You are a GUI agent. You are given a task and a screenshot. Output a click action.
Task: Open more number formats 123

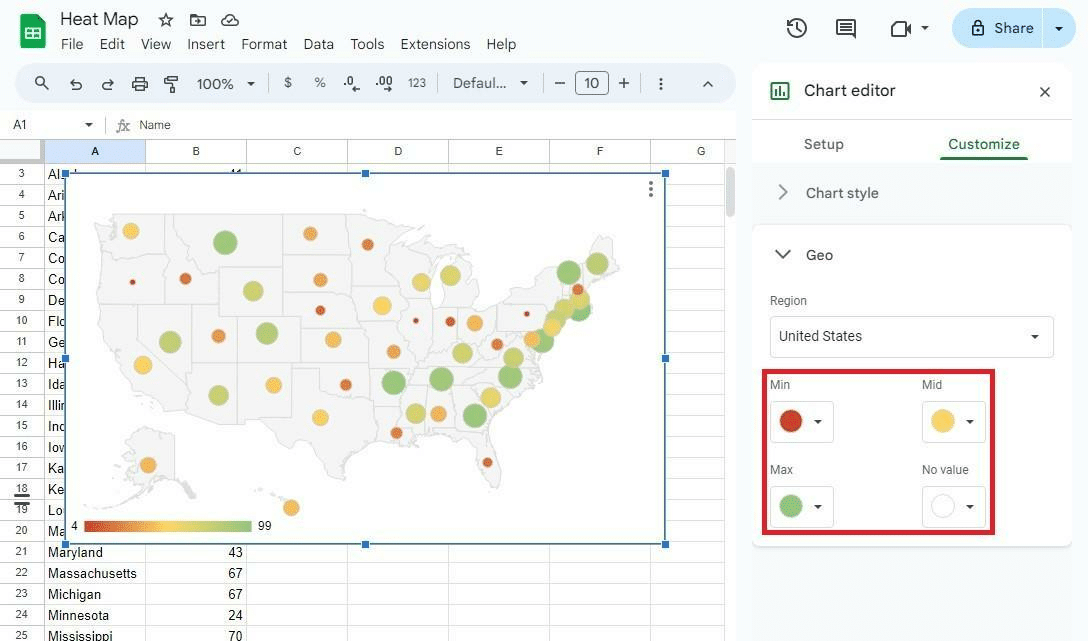[416, 83]
